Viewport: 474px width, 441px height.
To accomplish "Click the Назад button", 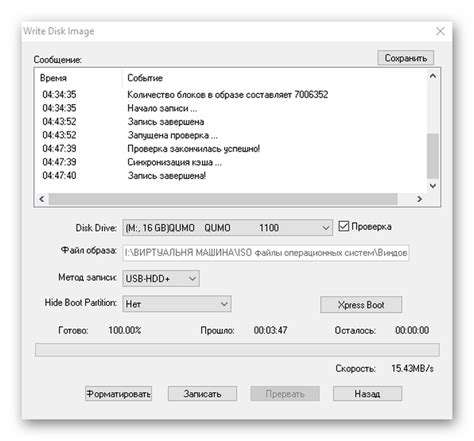I will pyautogui.click(x=367, y=394).
